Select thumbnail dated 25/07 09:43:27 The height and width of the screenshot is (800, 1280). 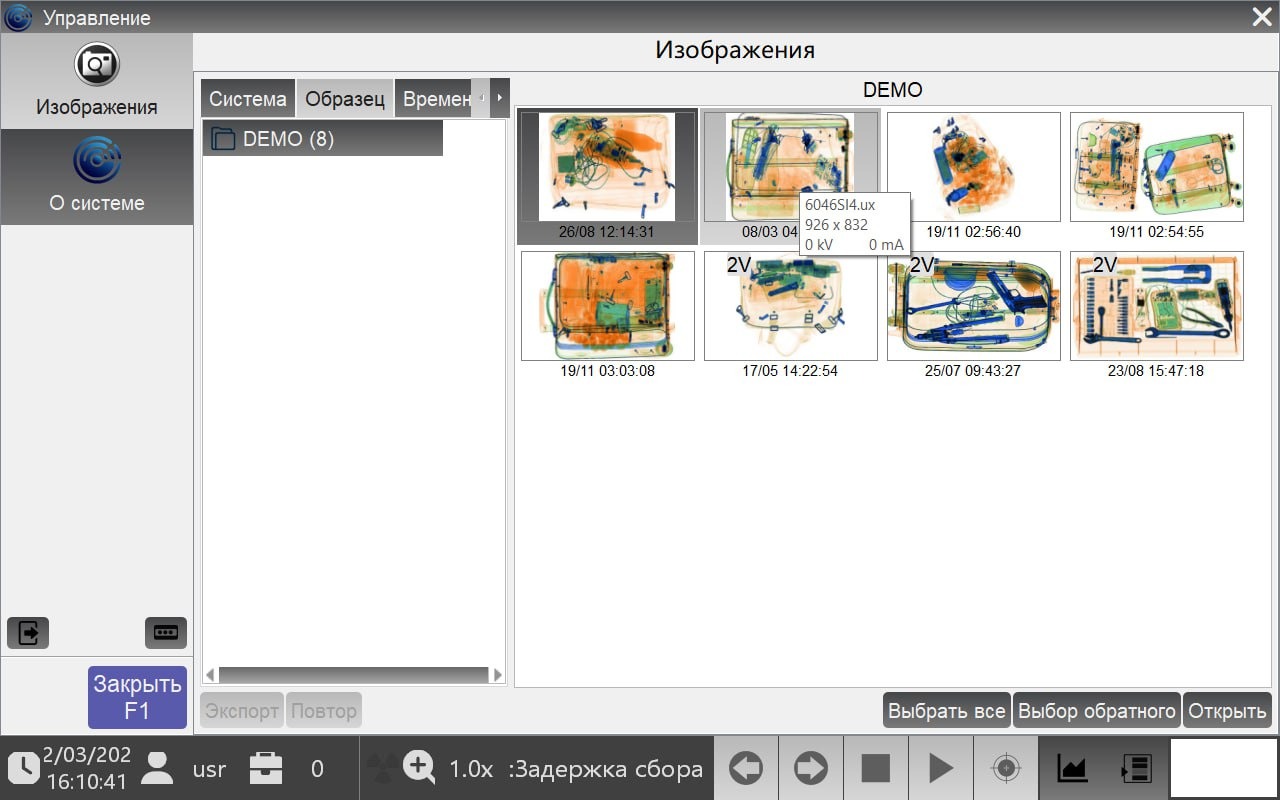(x=974, y=315)
